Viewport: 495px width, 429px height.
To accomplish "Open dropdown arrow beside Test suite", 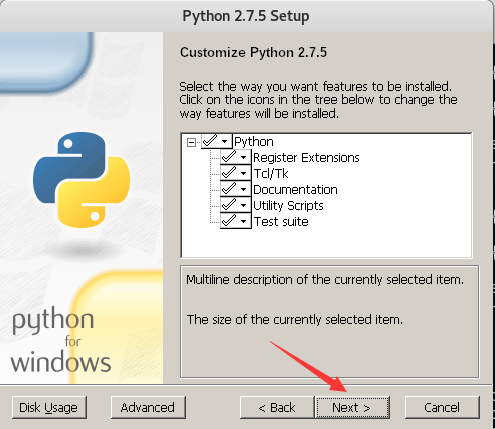I will [x=244, y=222].
